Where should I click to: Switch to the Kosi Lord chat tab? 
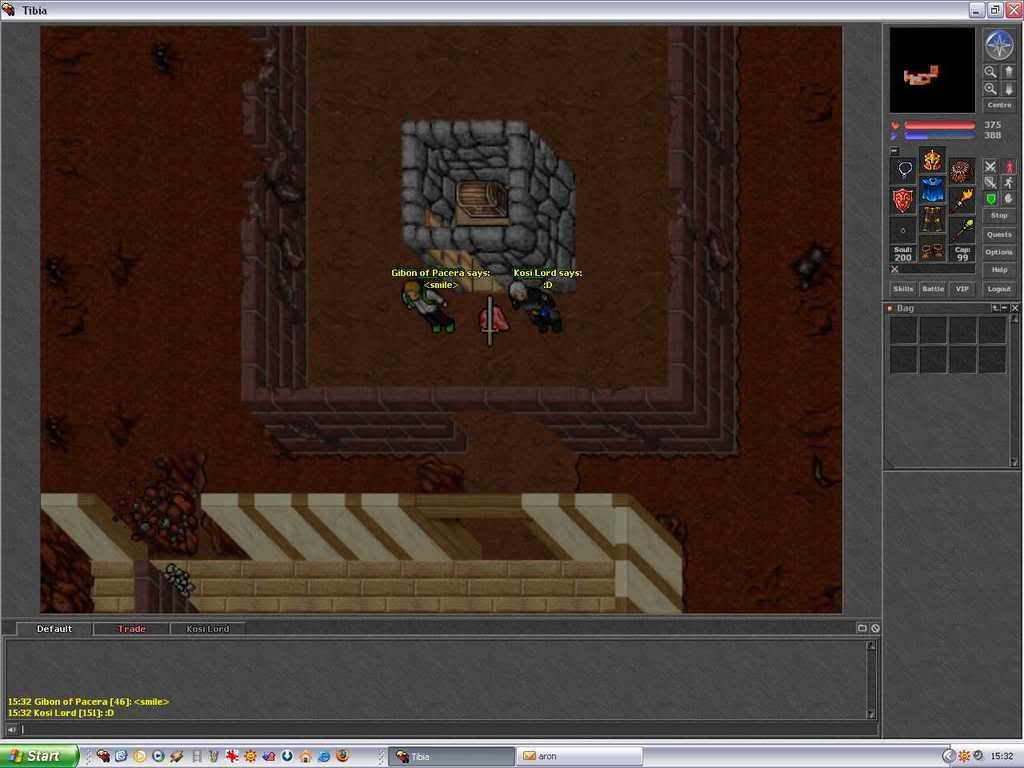click(208, 629)
